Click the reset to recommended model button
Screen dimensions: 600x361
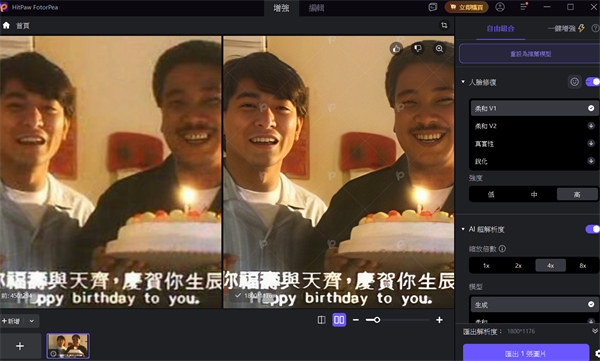pos(530,54)
